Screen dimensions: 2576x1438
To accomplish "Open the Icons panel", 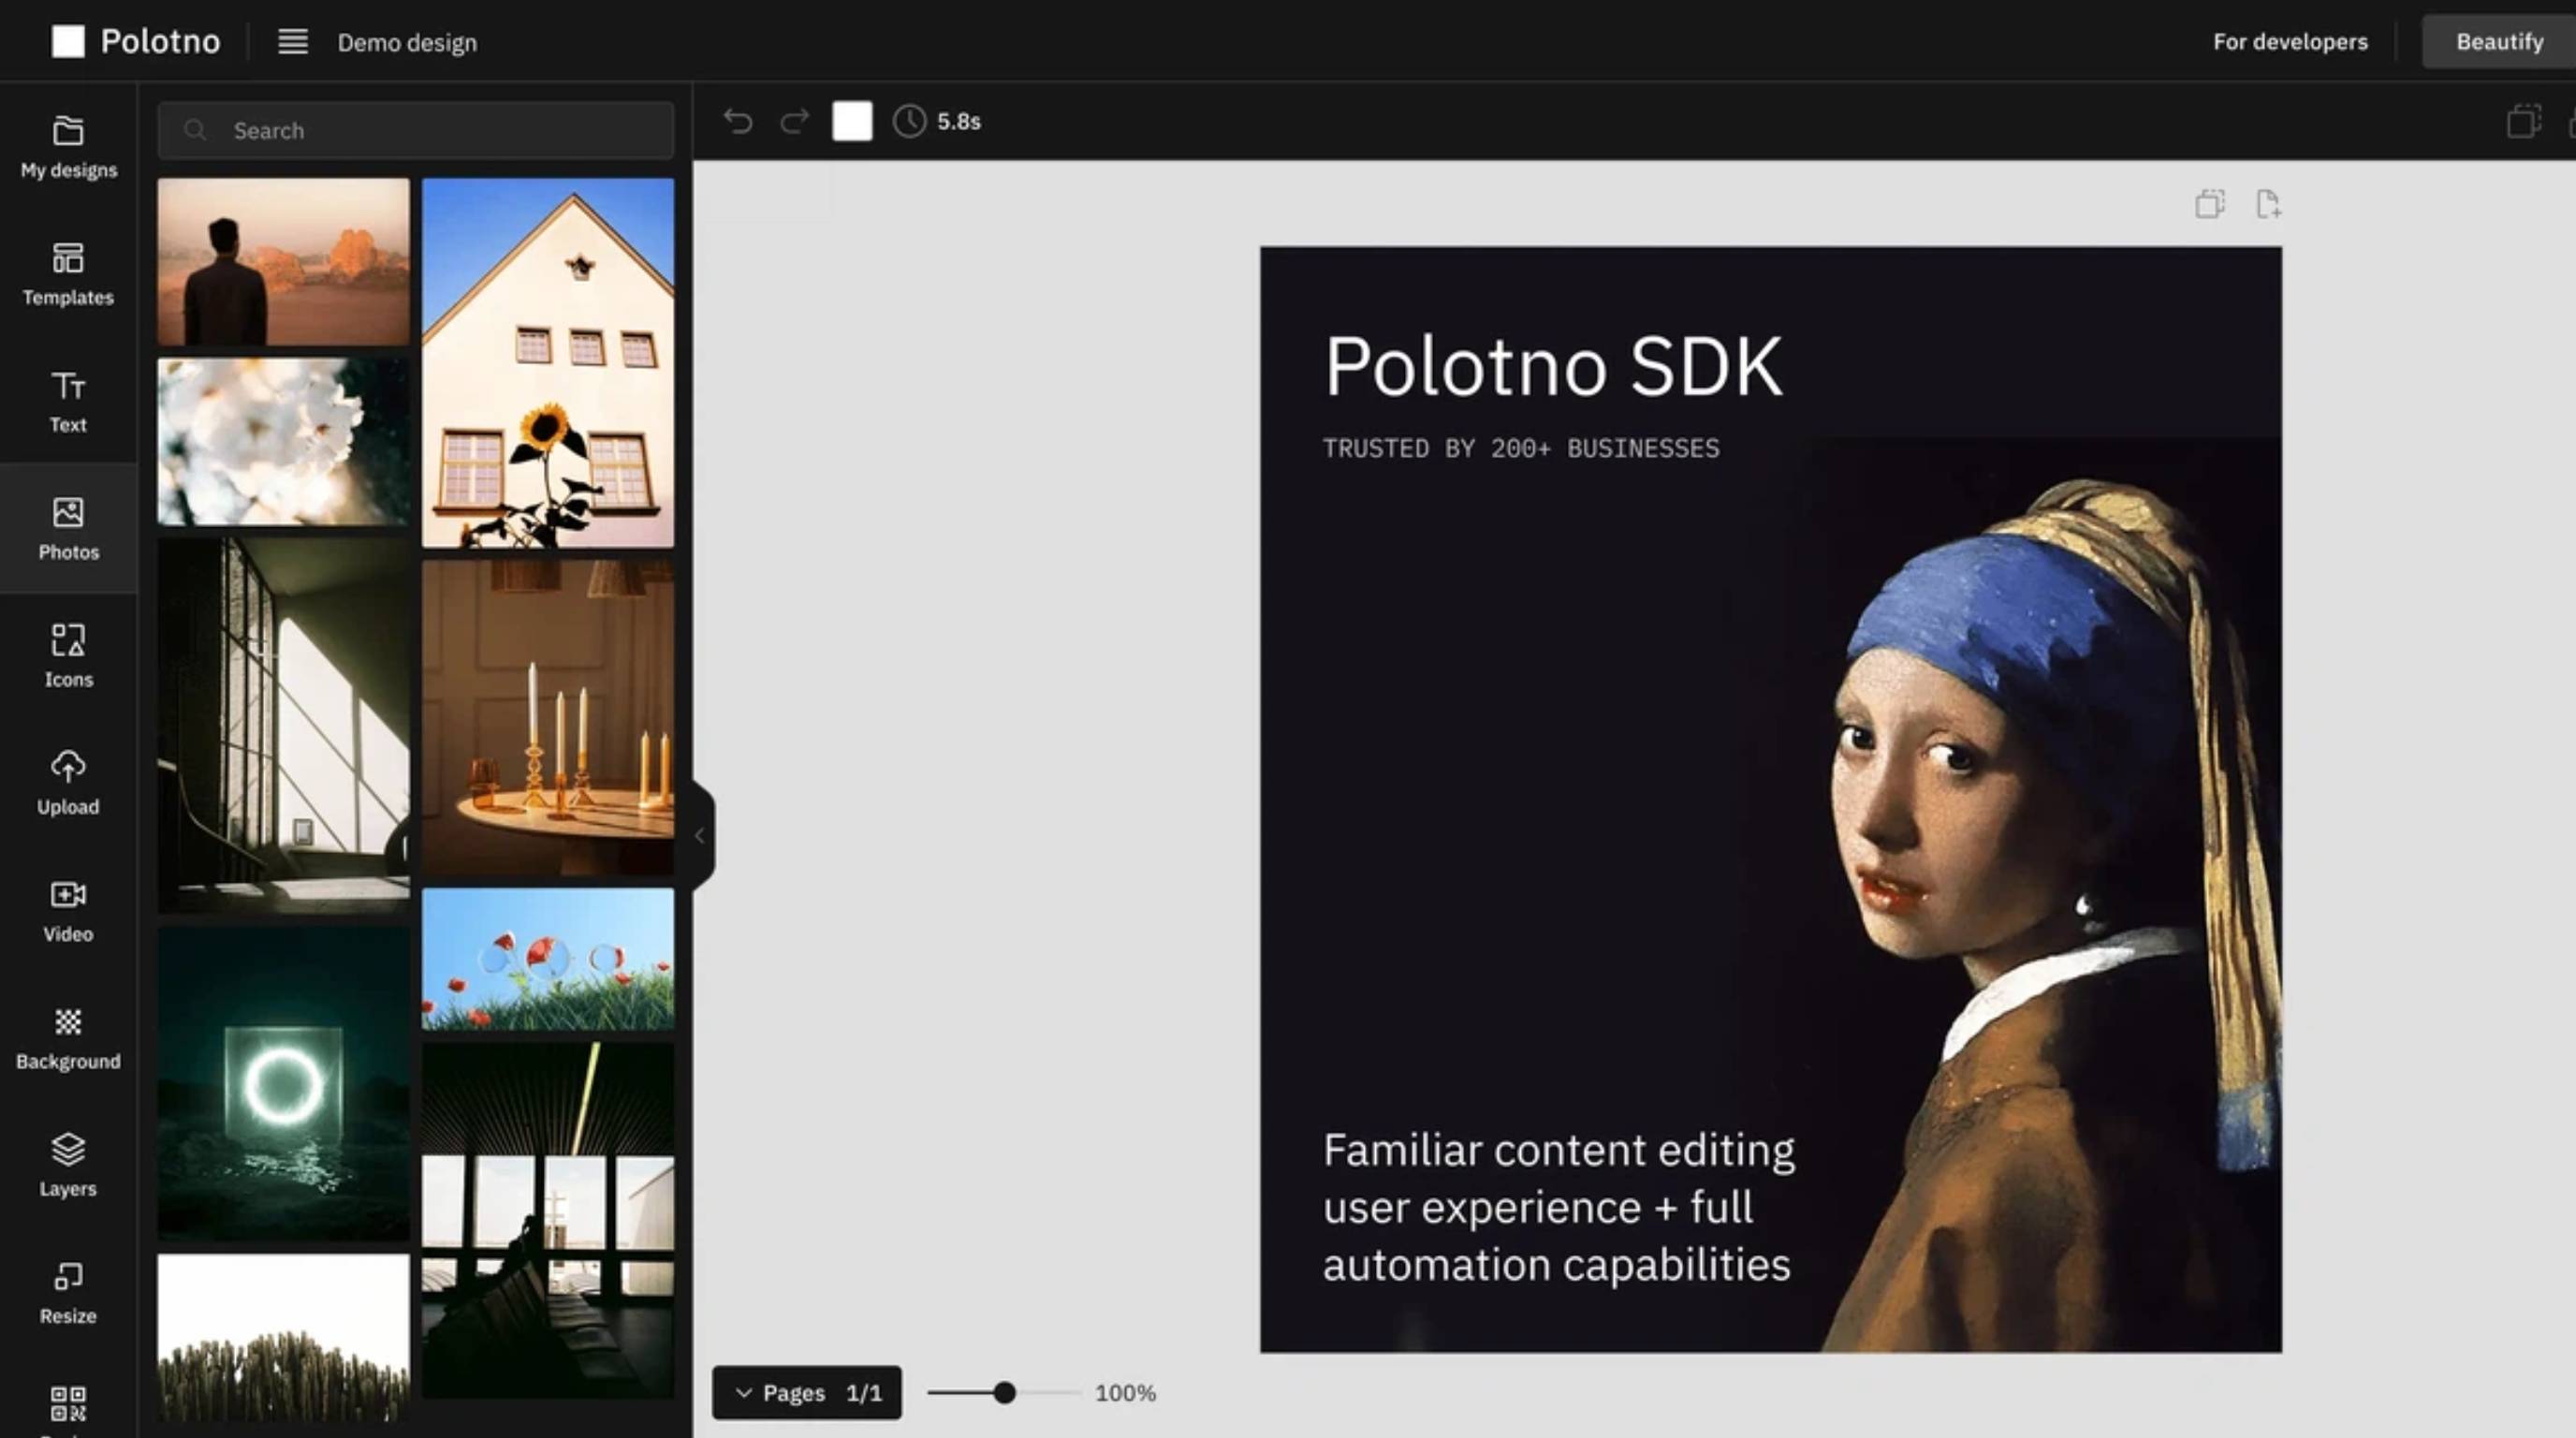I will (x=68, y=655).
